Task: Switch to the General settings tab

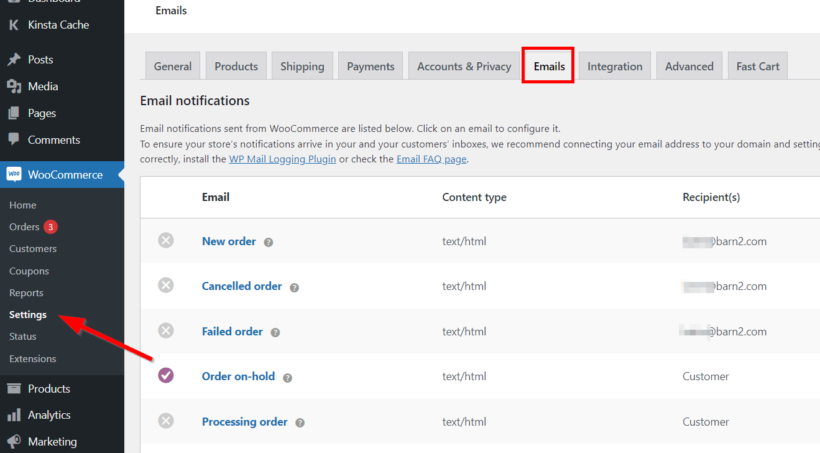Action: click(173, 66)
